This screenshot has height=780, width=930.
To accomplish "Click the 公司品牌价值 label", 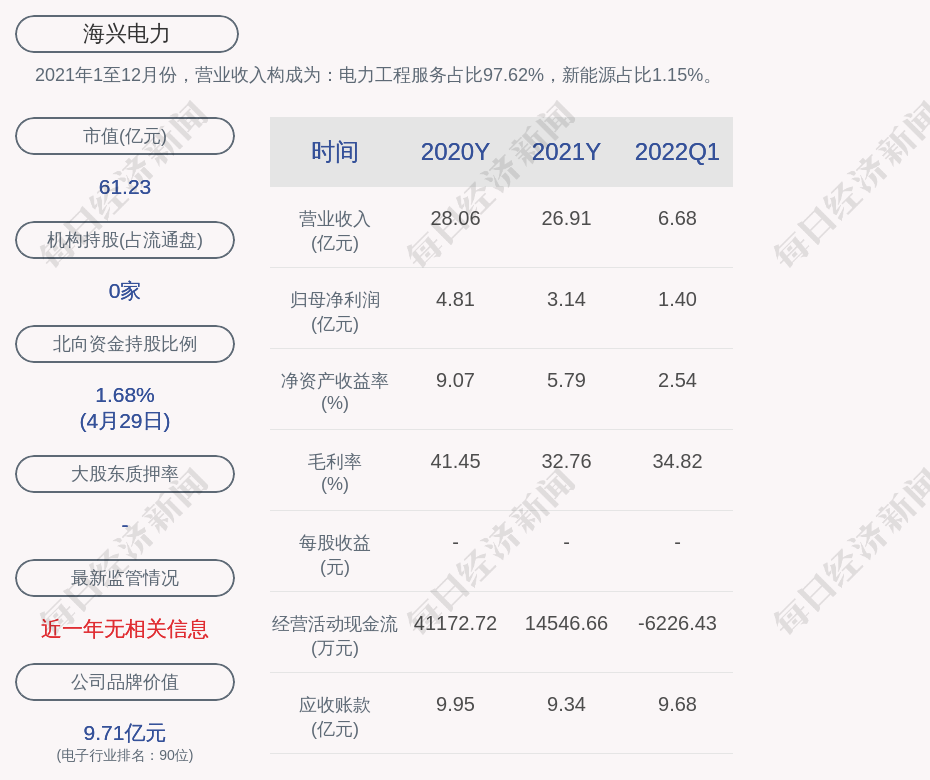I will 125,682.
